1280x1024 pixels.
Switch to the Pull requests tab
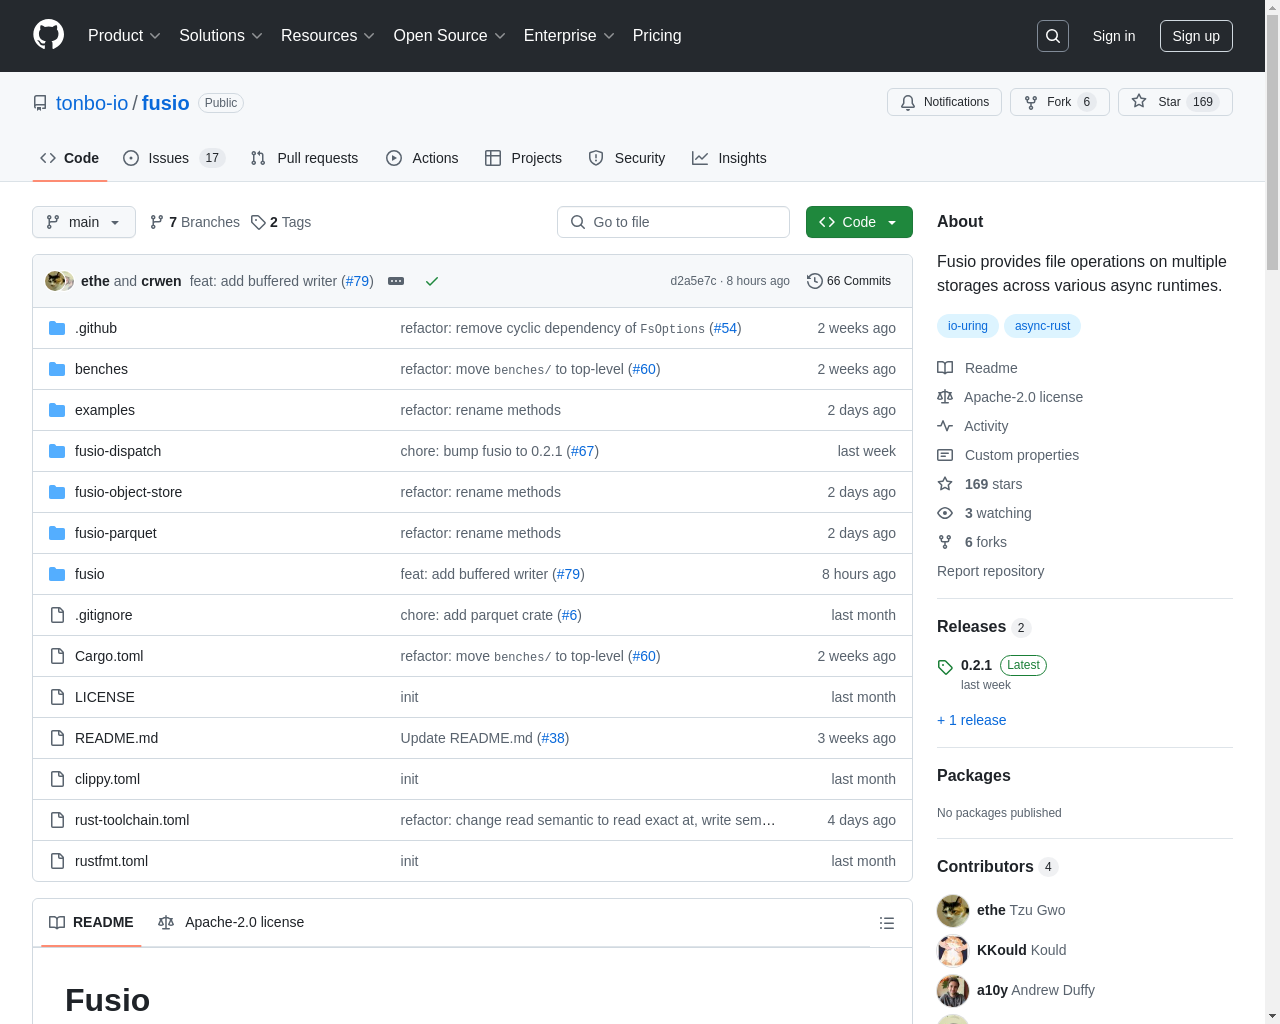(x=304, y=158)
